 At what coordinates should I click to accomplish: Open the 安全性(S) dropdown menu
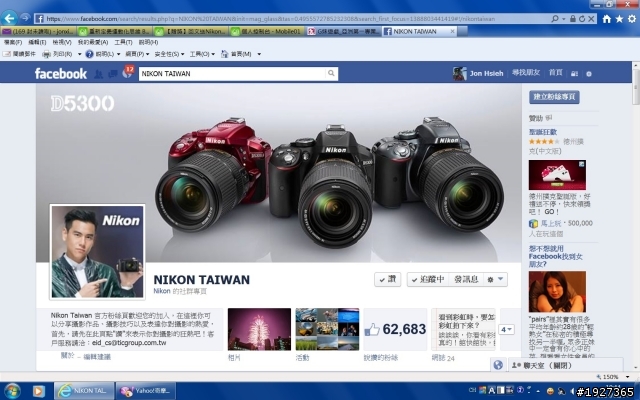[x=169, y=54]
